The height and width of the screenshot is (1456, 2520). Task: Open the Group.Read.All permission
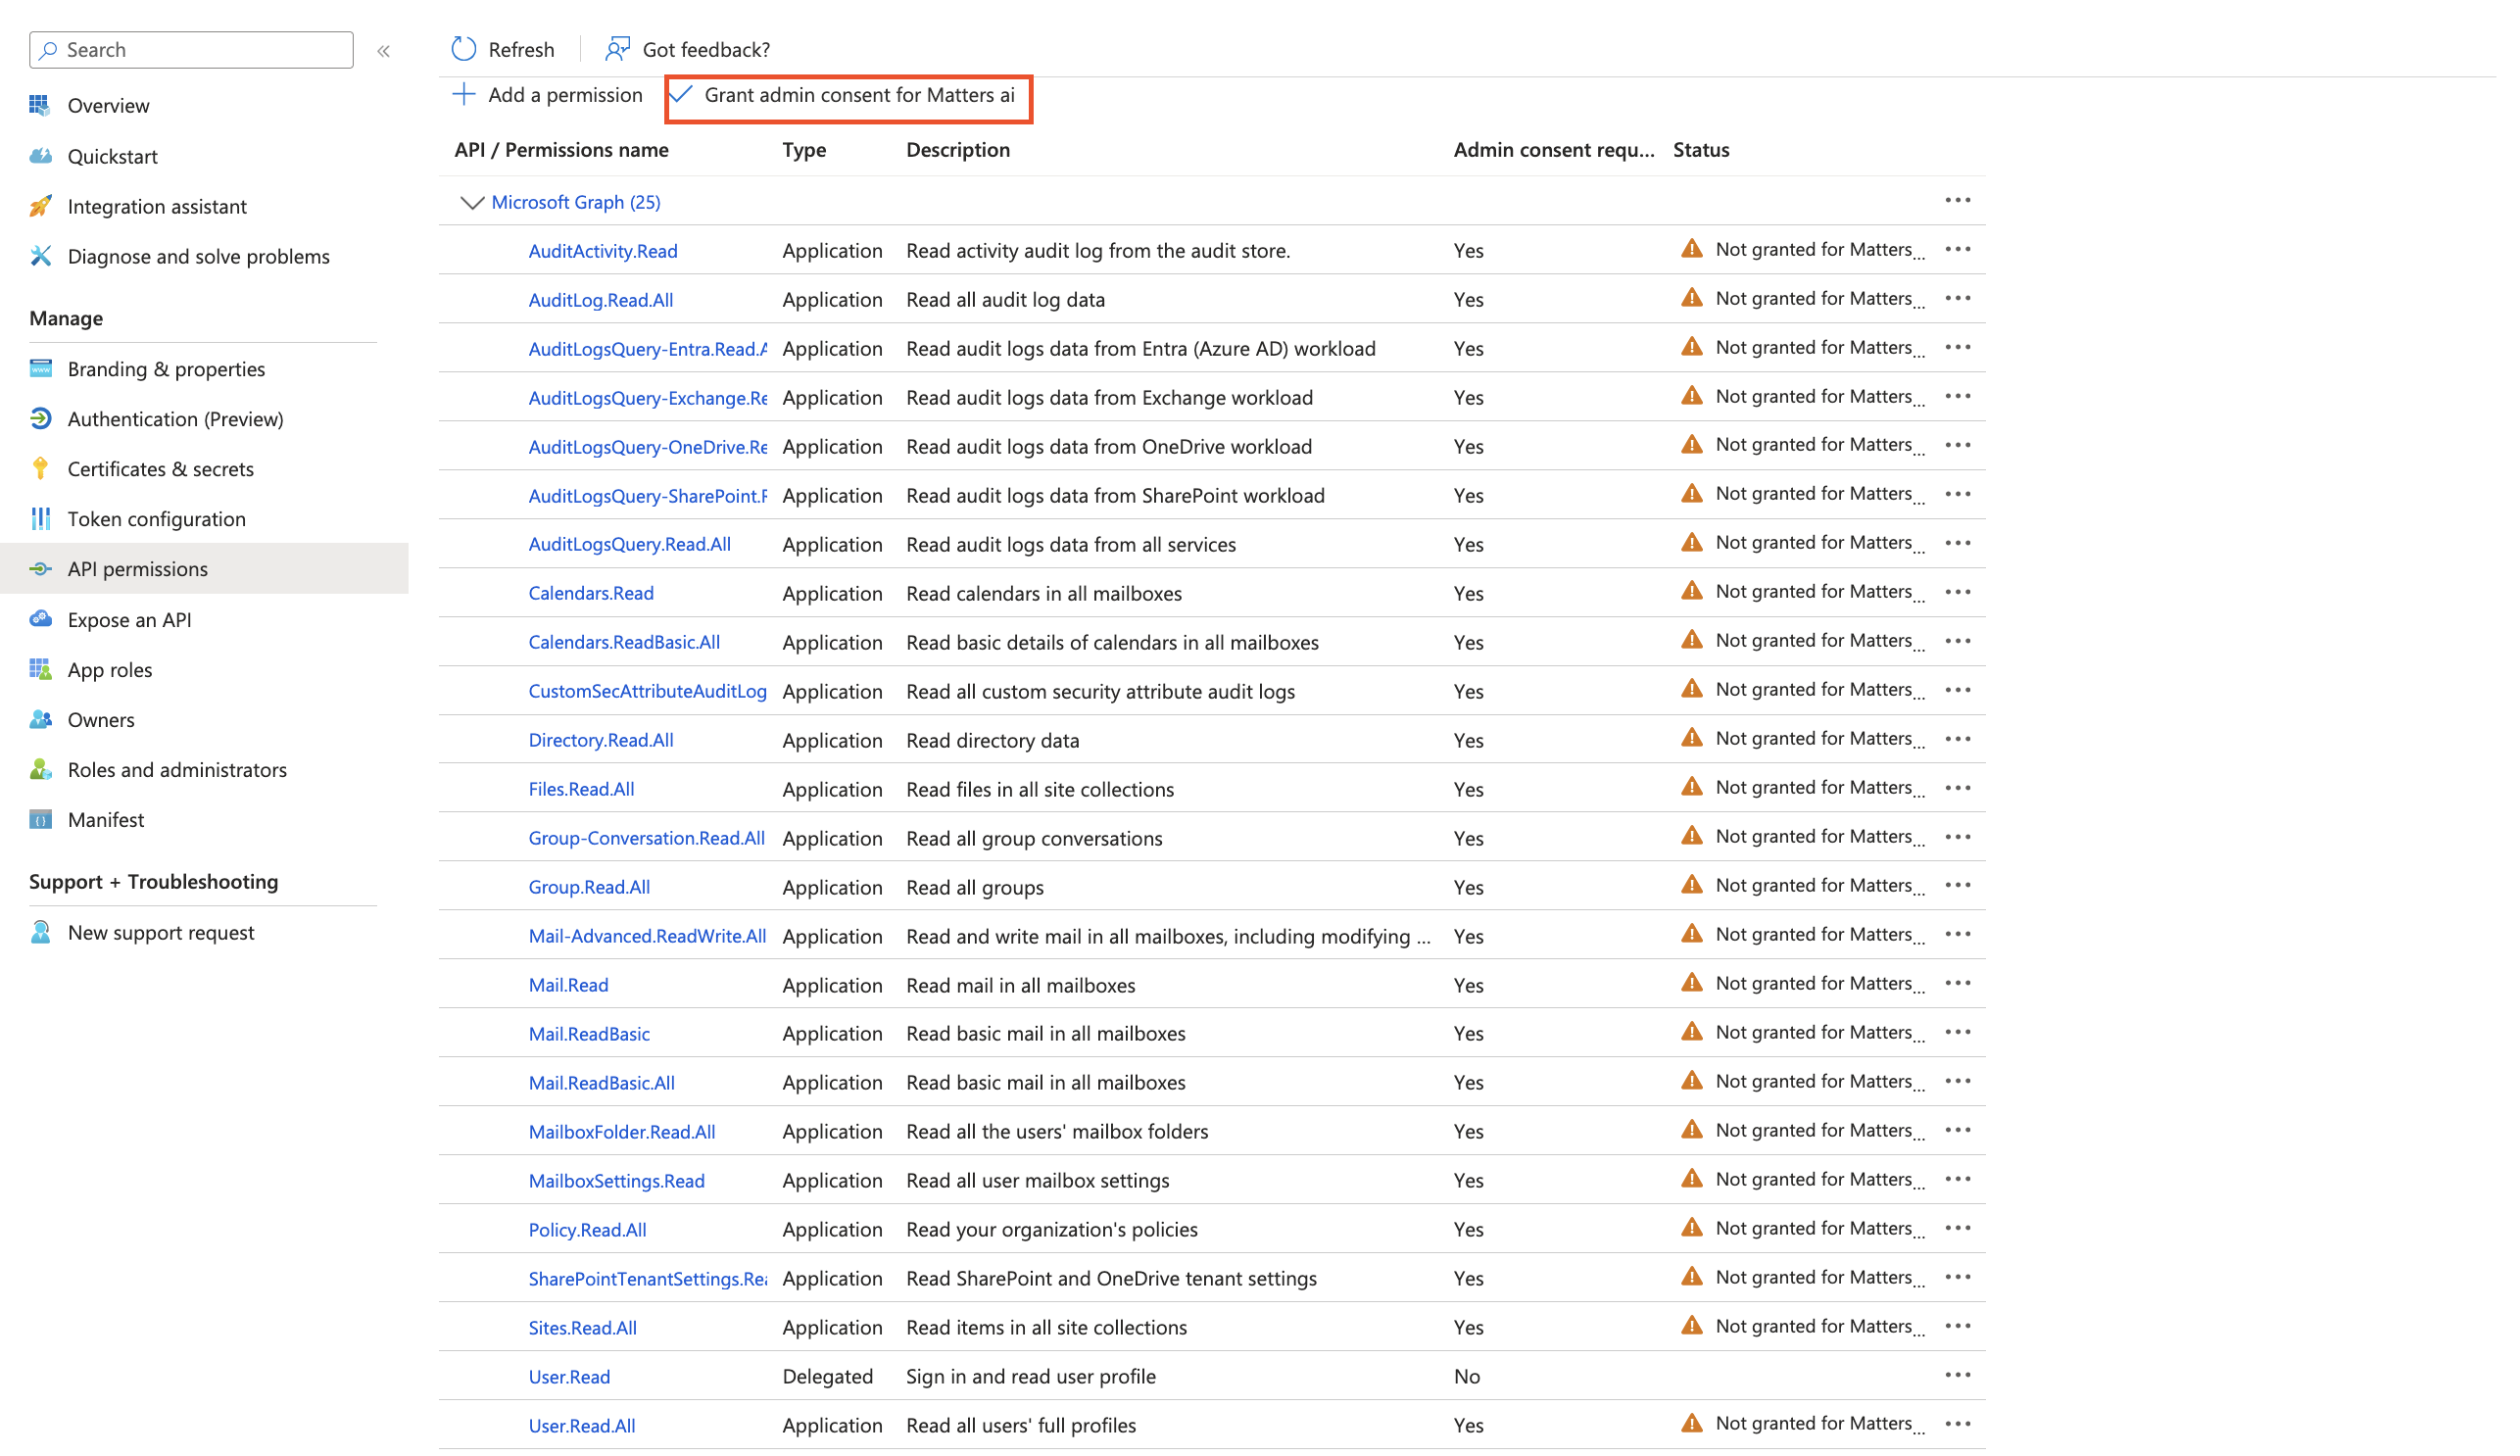click(589, 887)
